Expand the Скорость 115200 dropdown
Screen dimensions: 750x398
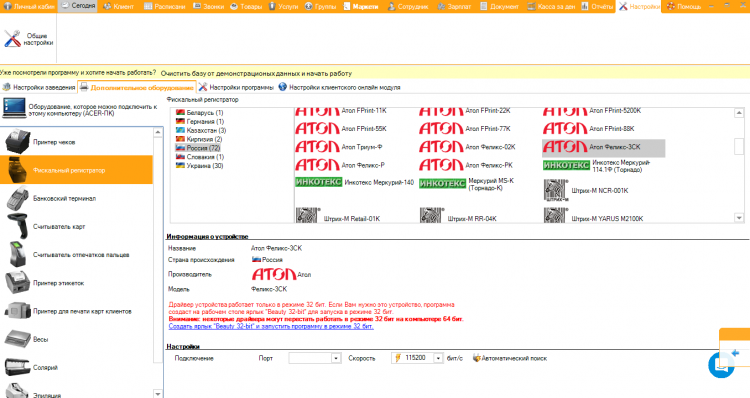(438, 358)
